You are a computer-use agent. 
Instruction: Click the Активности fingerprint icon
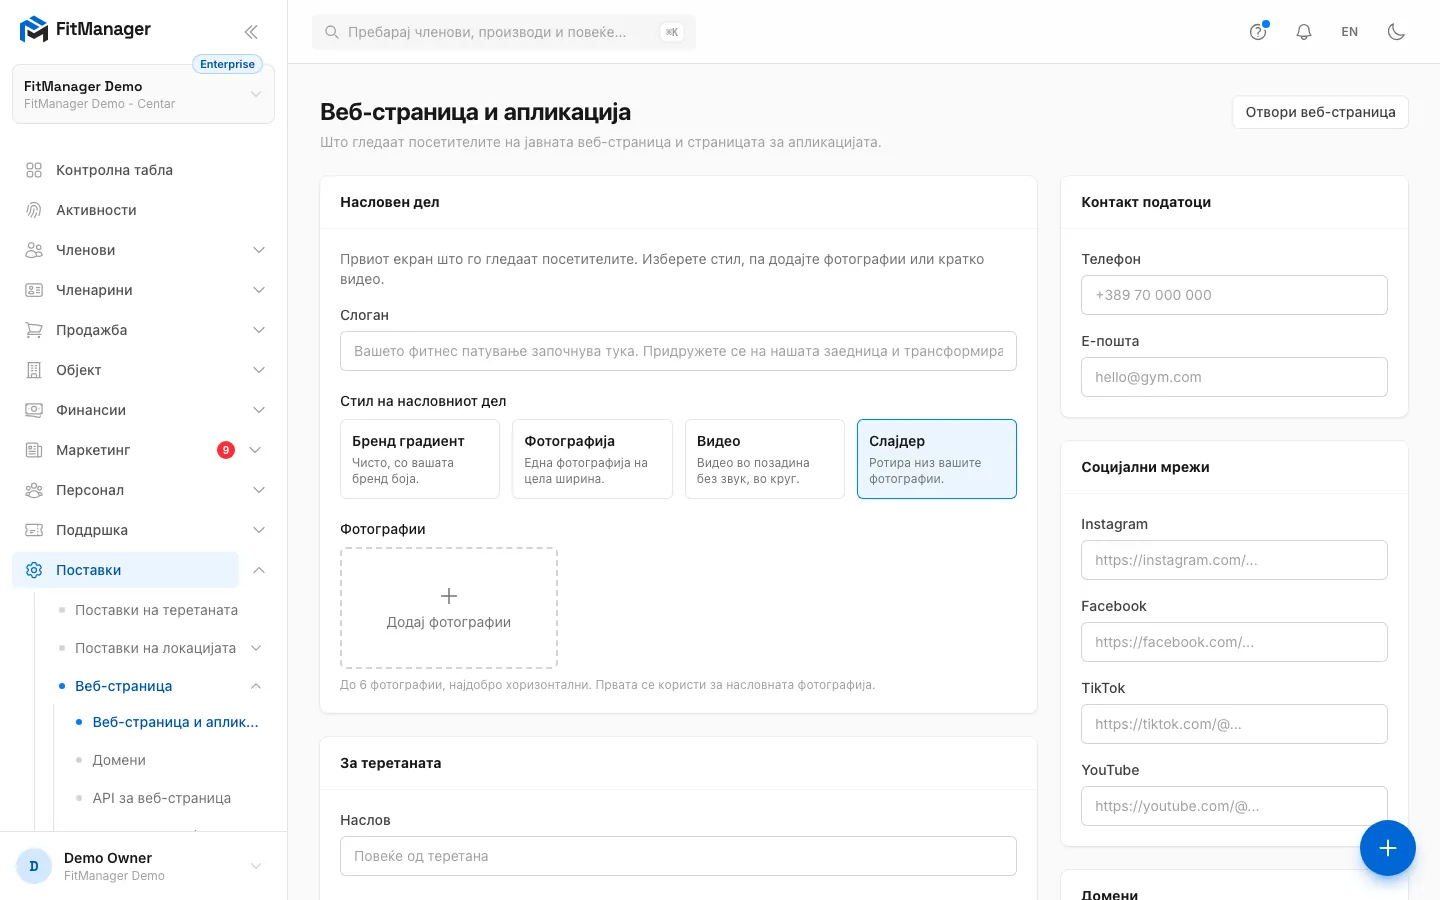coord(34,210)
